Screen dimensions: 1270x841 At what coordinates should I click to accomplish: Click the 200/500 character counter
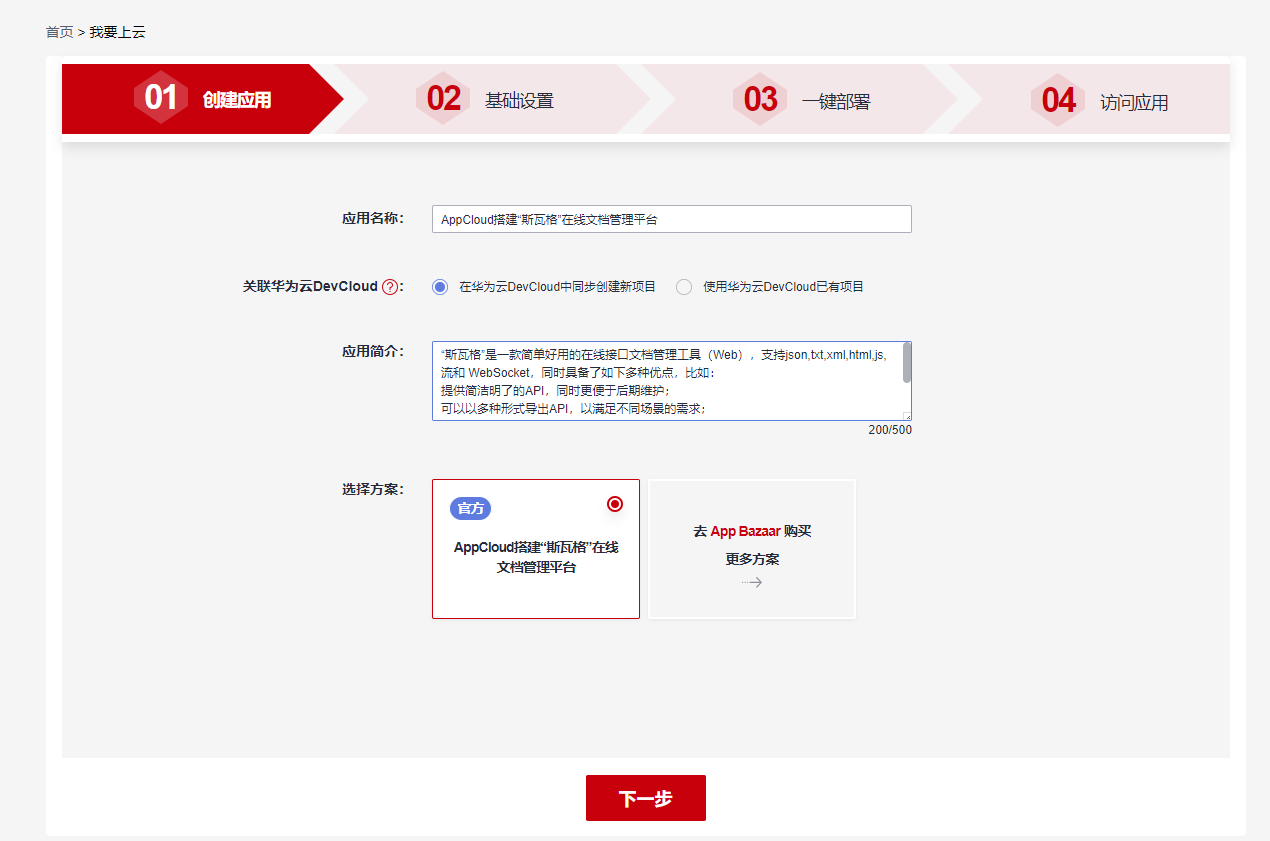890,430
